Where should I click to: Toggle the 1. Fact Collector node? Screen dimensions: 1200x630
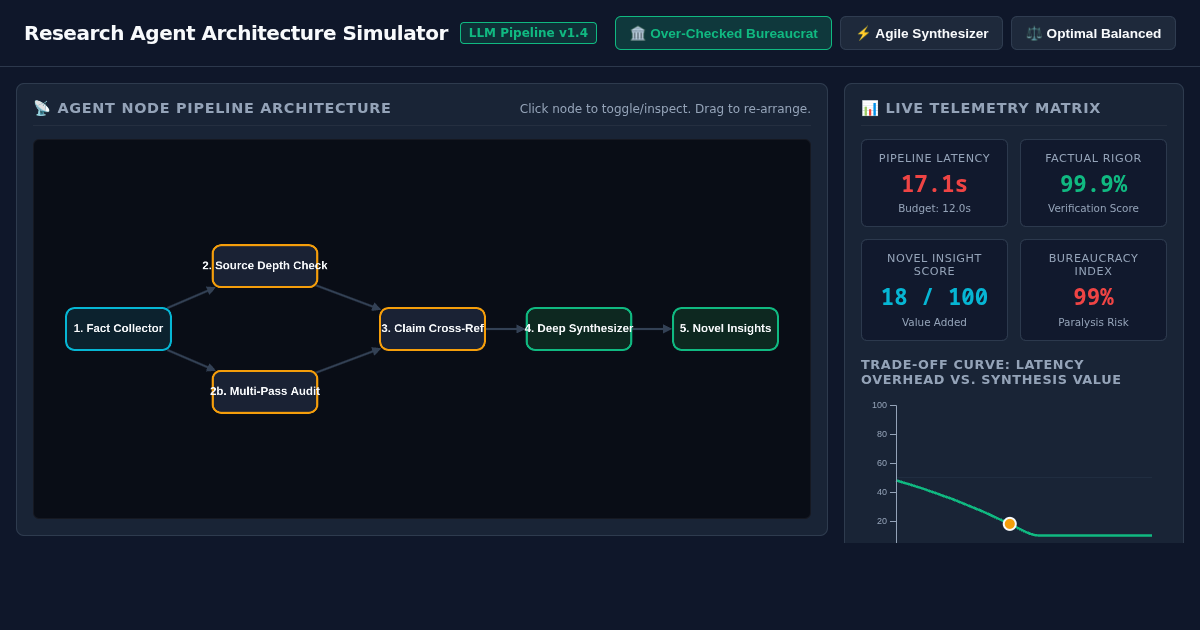(x=118, y=329)
